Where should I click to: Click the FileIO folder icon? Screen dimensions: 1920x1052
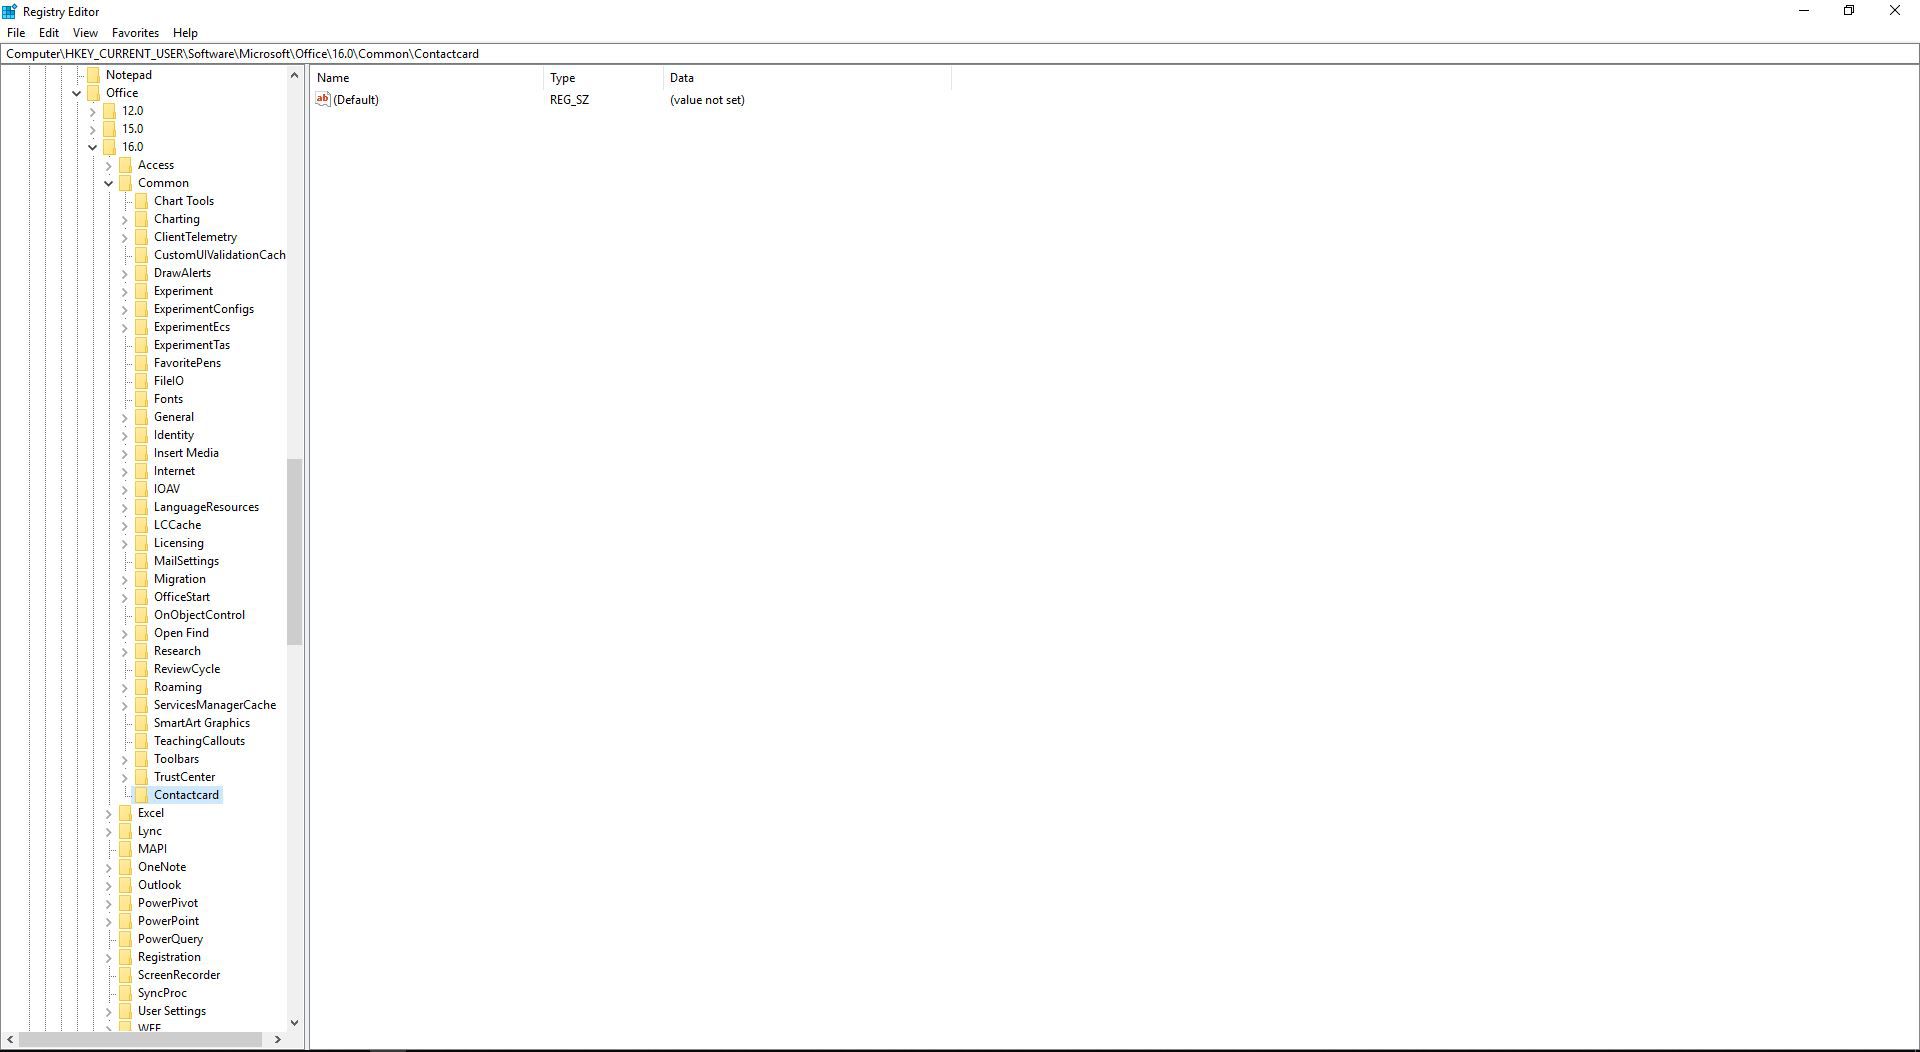141,381
